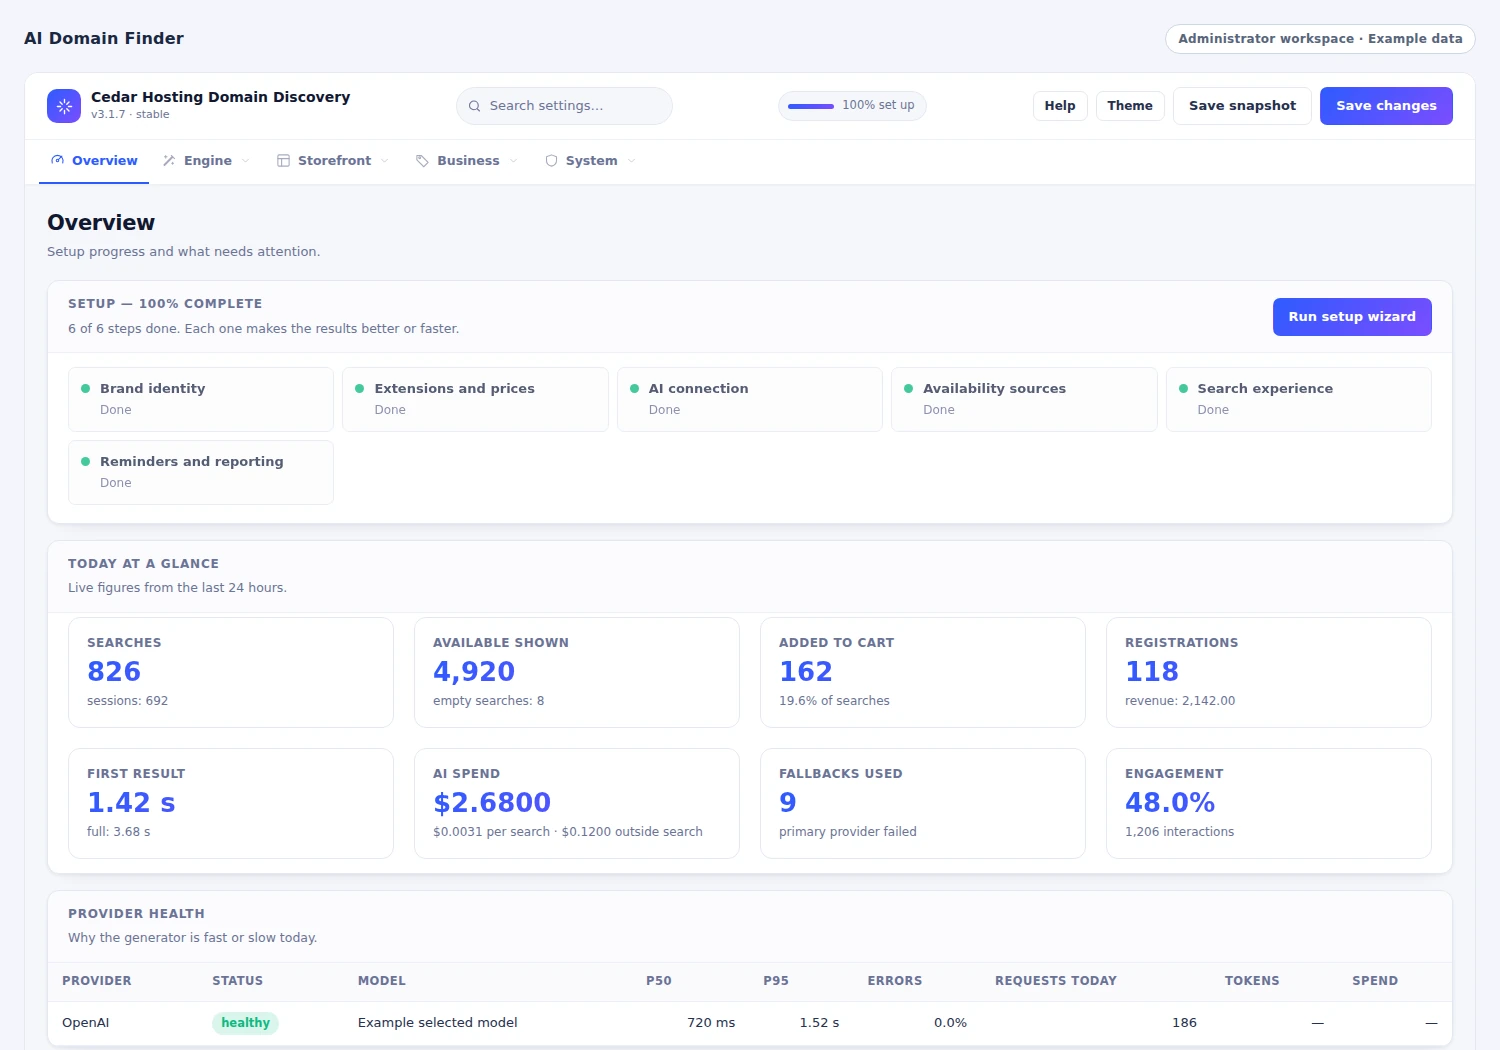The height and width of the screenshot is (1050, 1500).
Task: Open the Storefront tab
Action: coord(333,161)
